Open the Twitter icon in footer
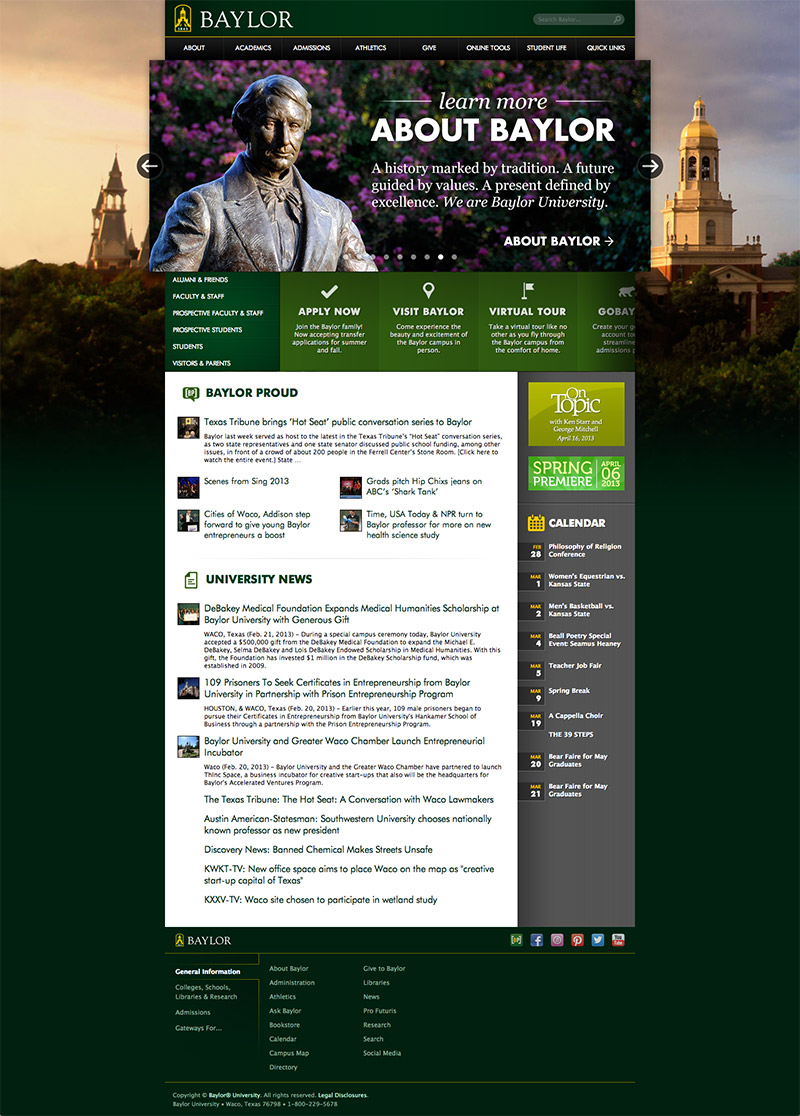 [598, 940]
